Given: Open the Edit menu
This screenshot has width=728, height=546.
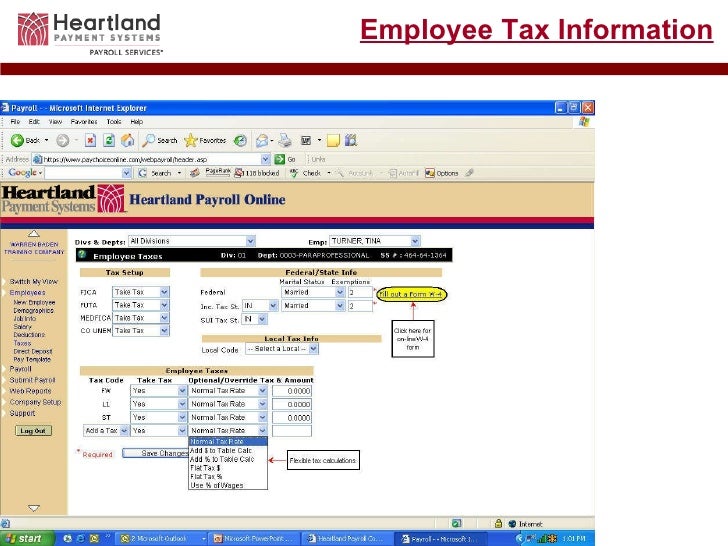Looking at the screenshot, I should click(x=34, y=122).
